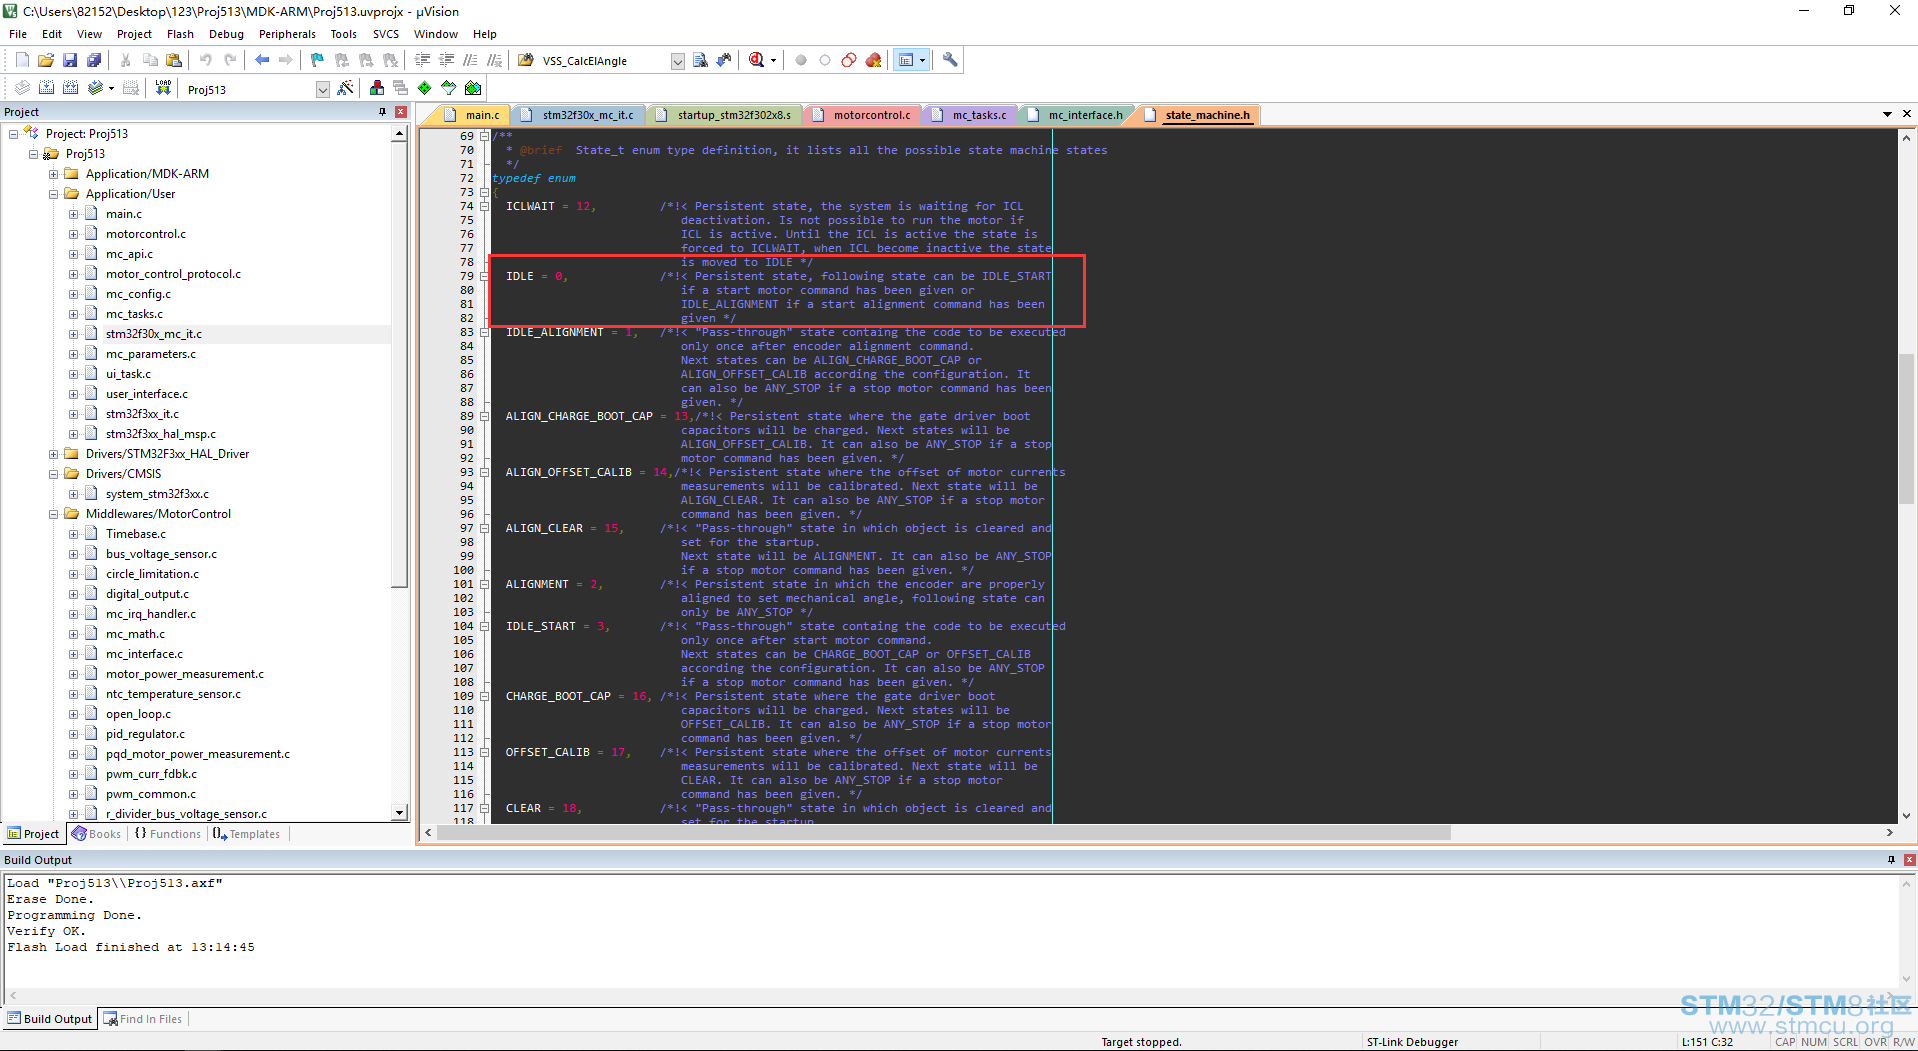Save the current file
Image resolution: width=1918 pixels, height=1051 pixels.
[x=70, y=60]
